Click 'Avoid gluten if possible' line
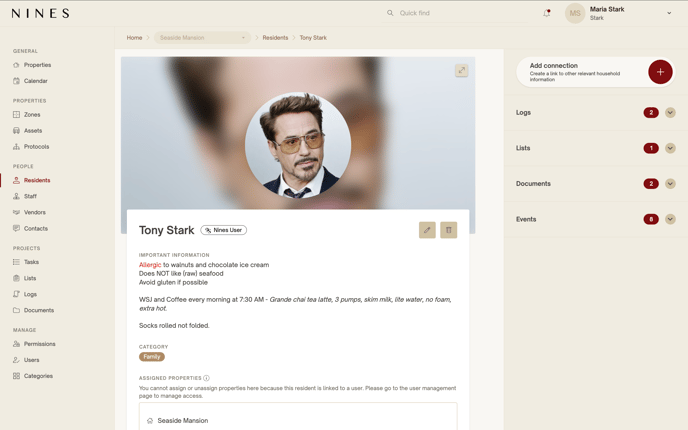 [x=173, y=282]
